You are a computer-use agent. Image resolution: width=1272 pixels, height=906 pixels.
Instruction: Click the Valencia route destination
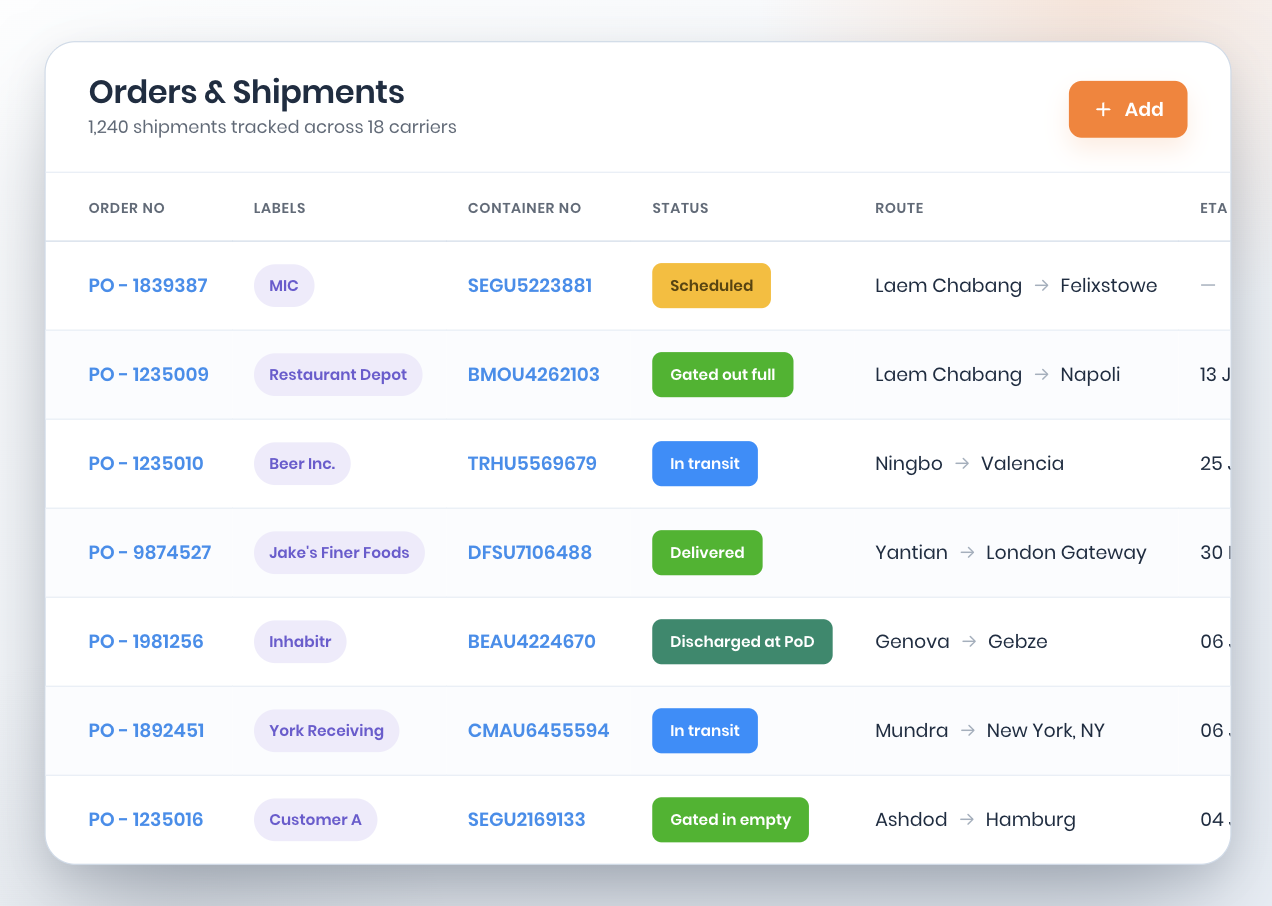pos(1022,464)
